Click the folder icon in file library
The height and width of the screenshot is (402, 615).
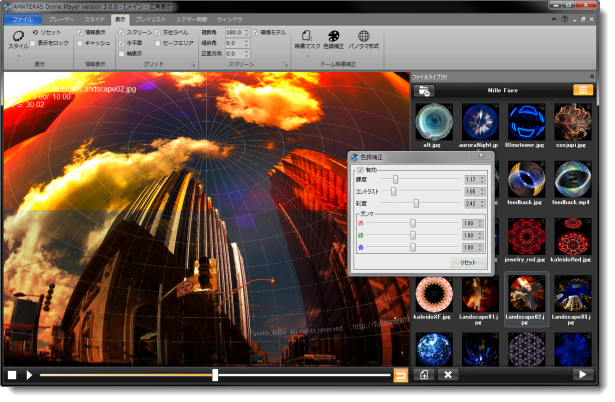(x=423, y=90)
